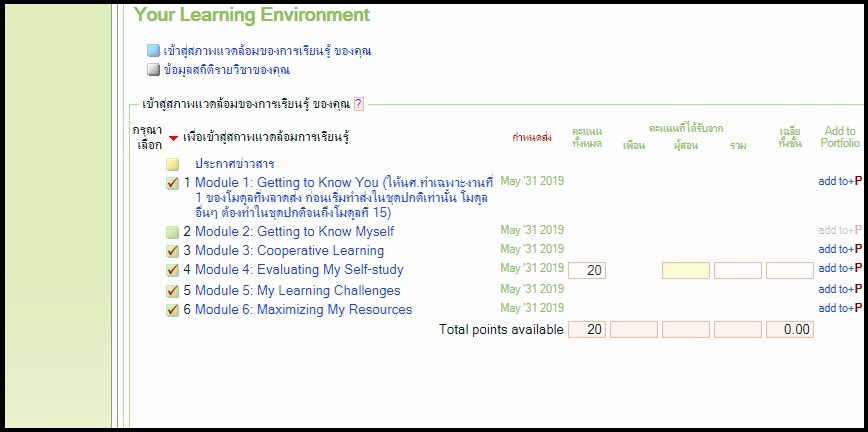Toggle the Module 5 checkmark box
Image resolution: width=868 pixels, height=432 pixels.
point(173,291)
